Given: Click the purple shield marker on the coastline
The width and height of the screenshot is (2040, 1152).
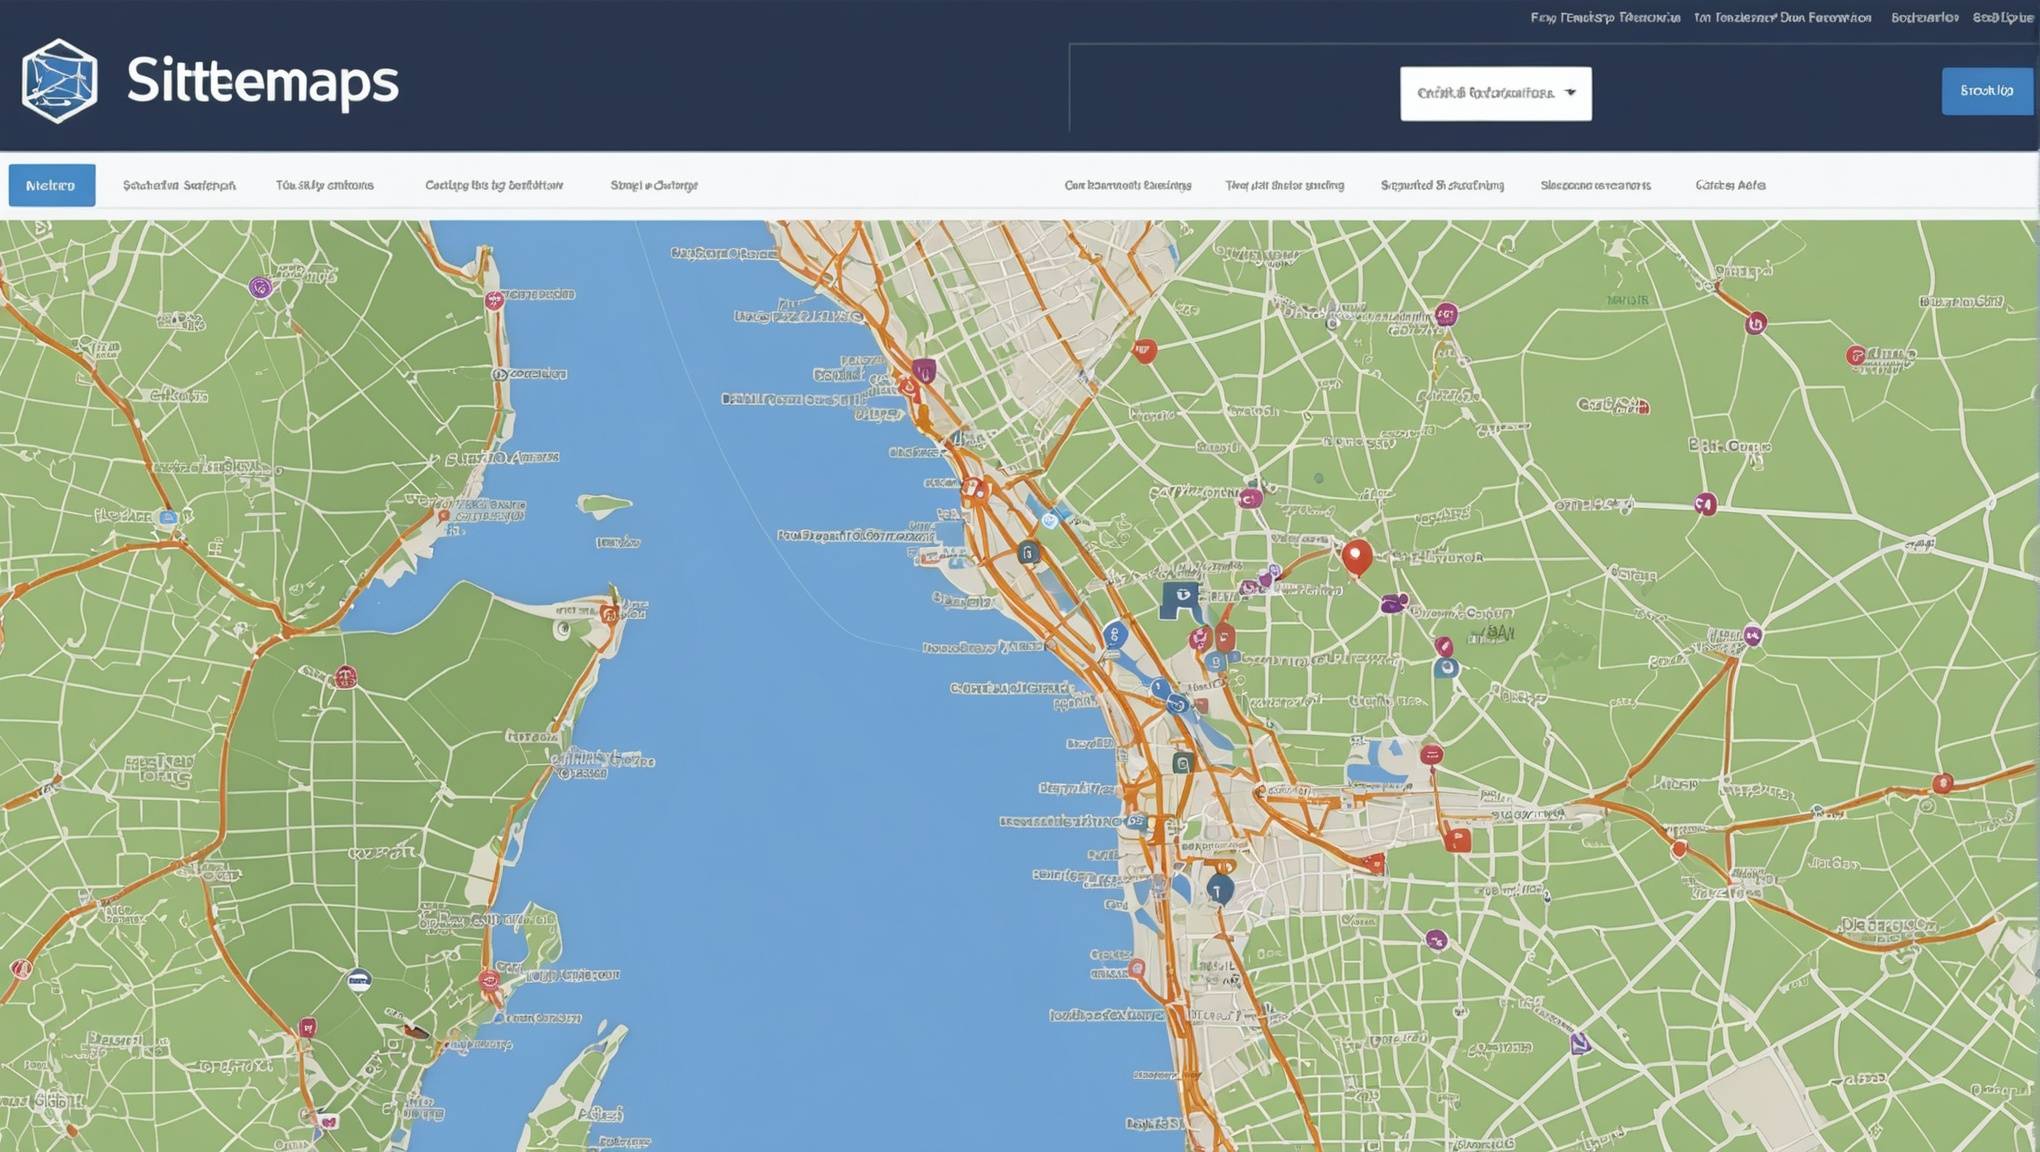Looking at the screenshot, I should point(924,371).
